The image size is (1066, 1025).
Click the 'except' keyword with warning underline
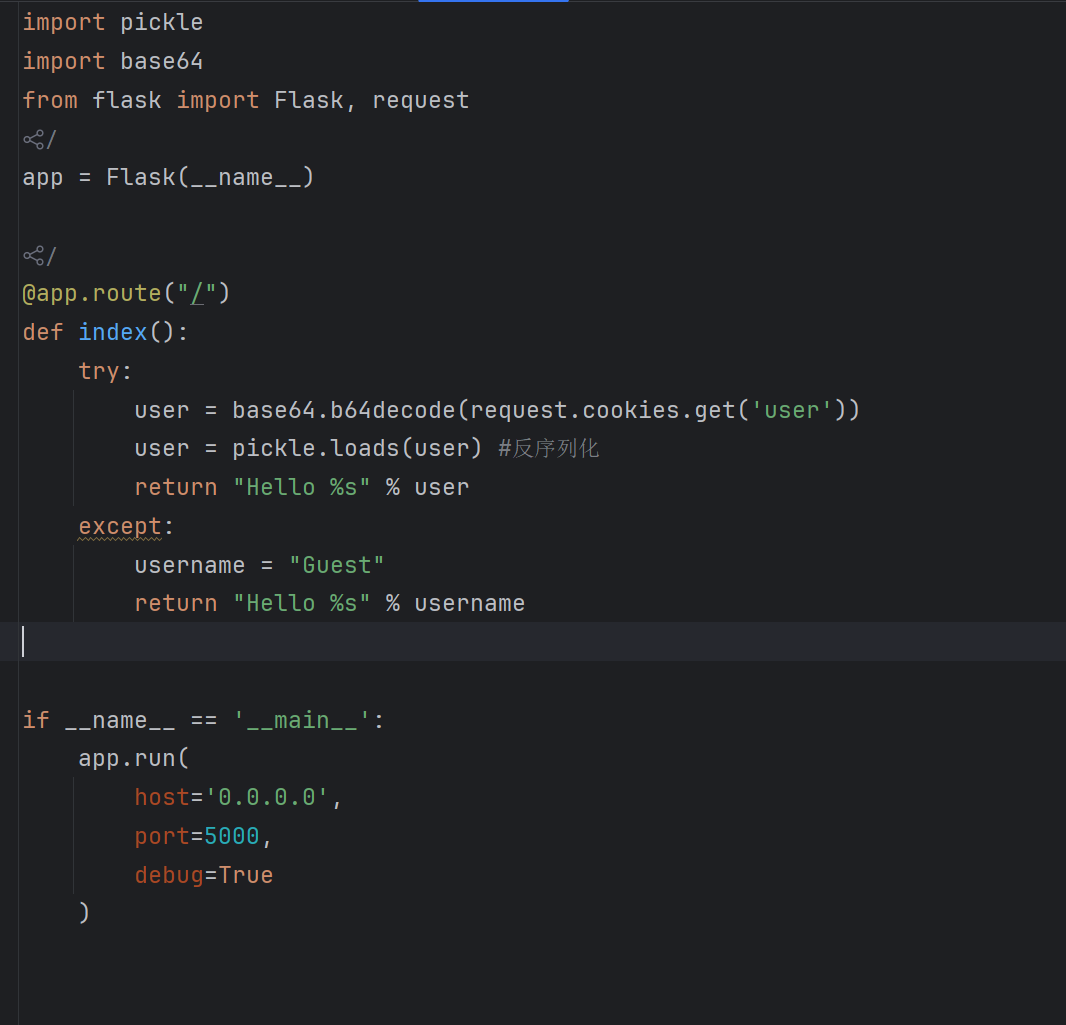coord(120,526)
